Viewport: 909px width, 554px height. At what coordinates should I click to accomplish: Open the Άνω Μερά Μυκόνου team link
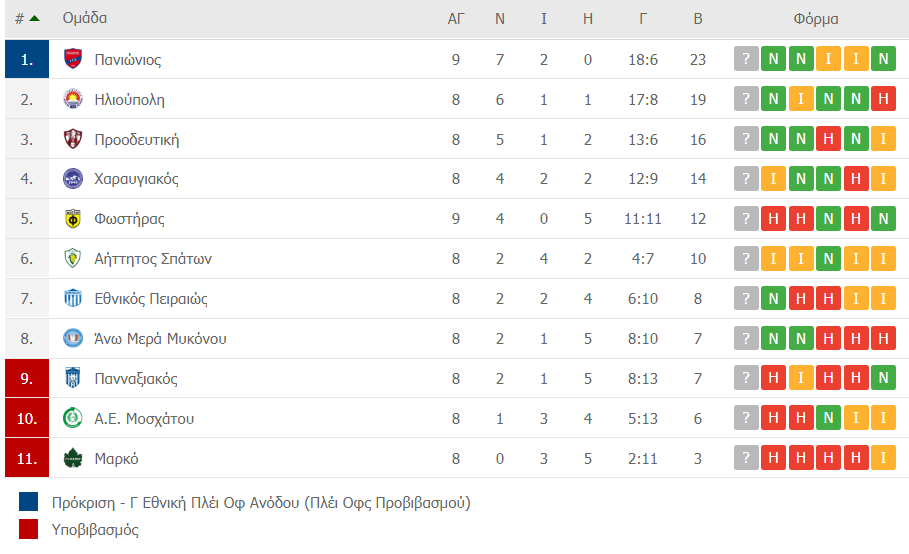(x=160, y=338)
